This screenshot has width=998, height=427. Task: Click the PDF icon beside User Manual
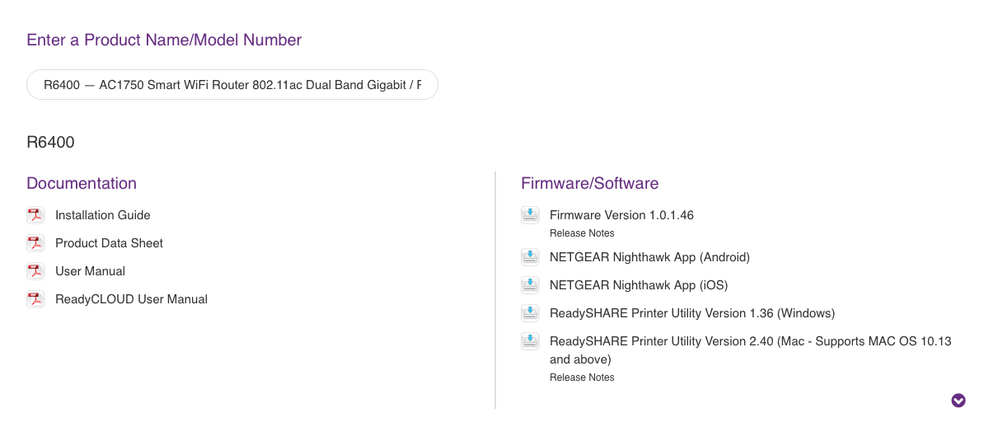(x=36, y=271)
